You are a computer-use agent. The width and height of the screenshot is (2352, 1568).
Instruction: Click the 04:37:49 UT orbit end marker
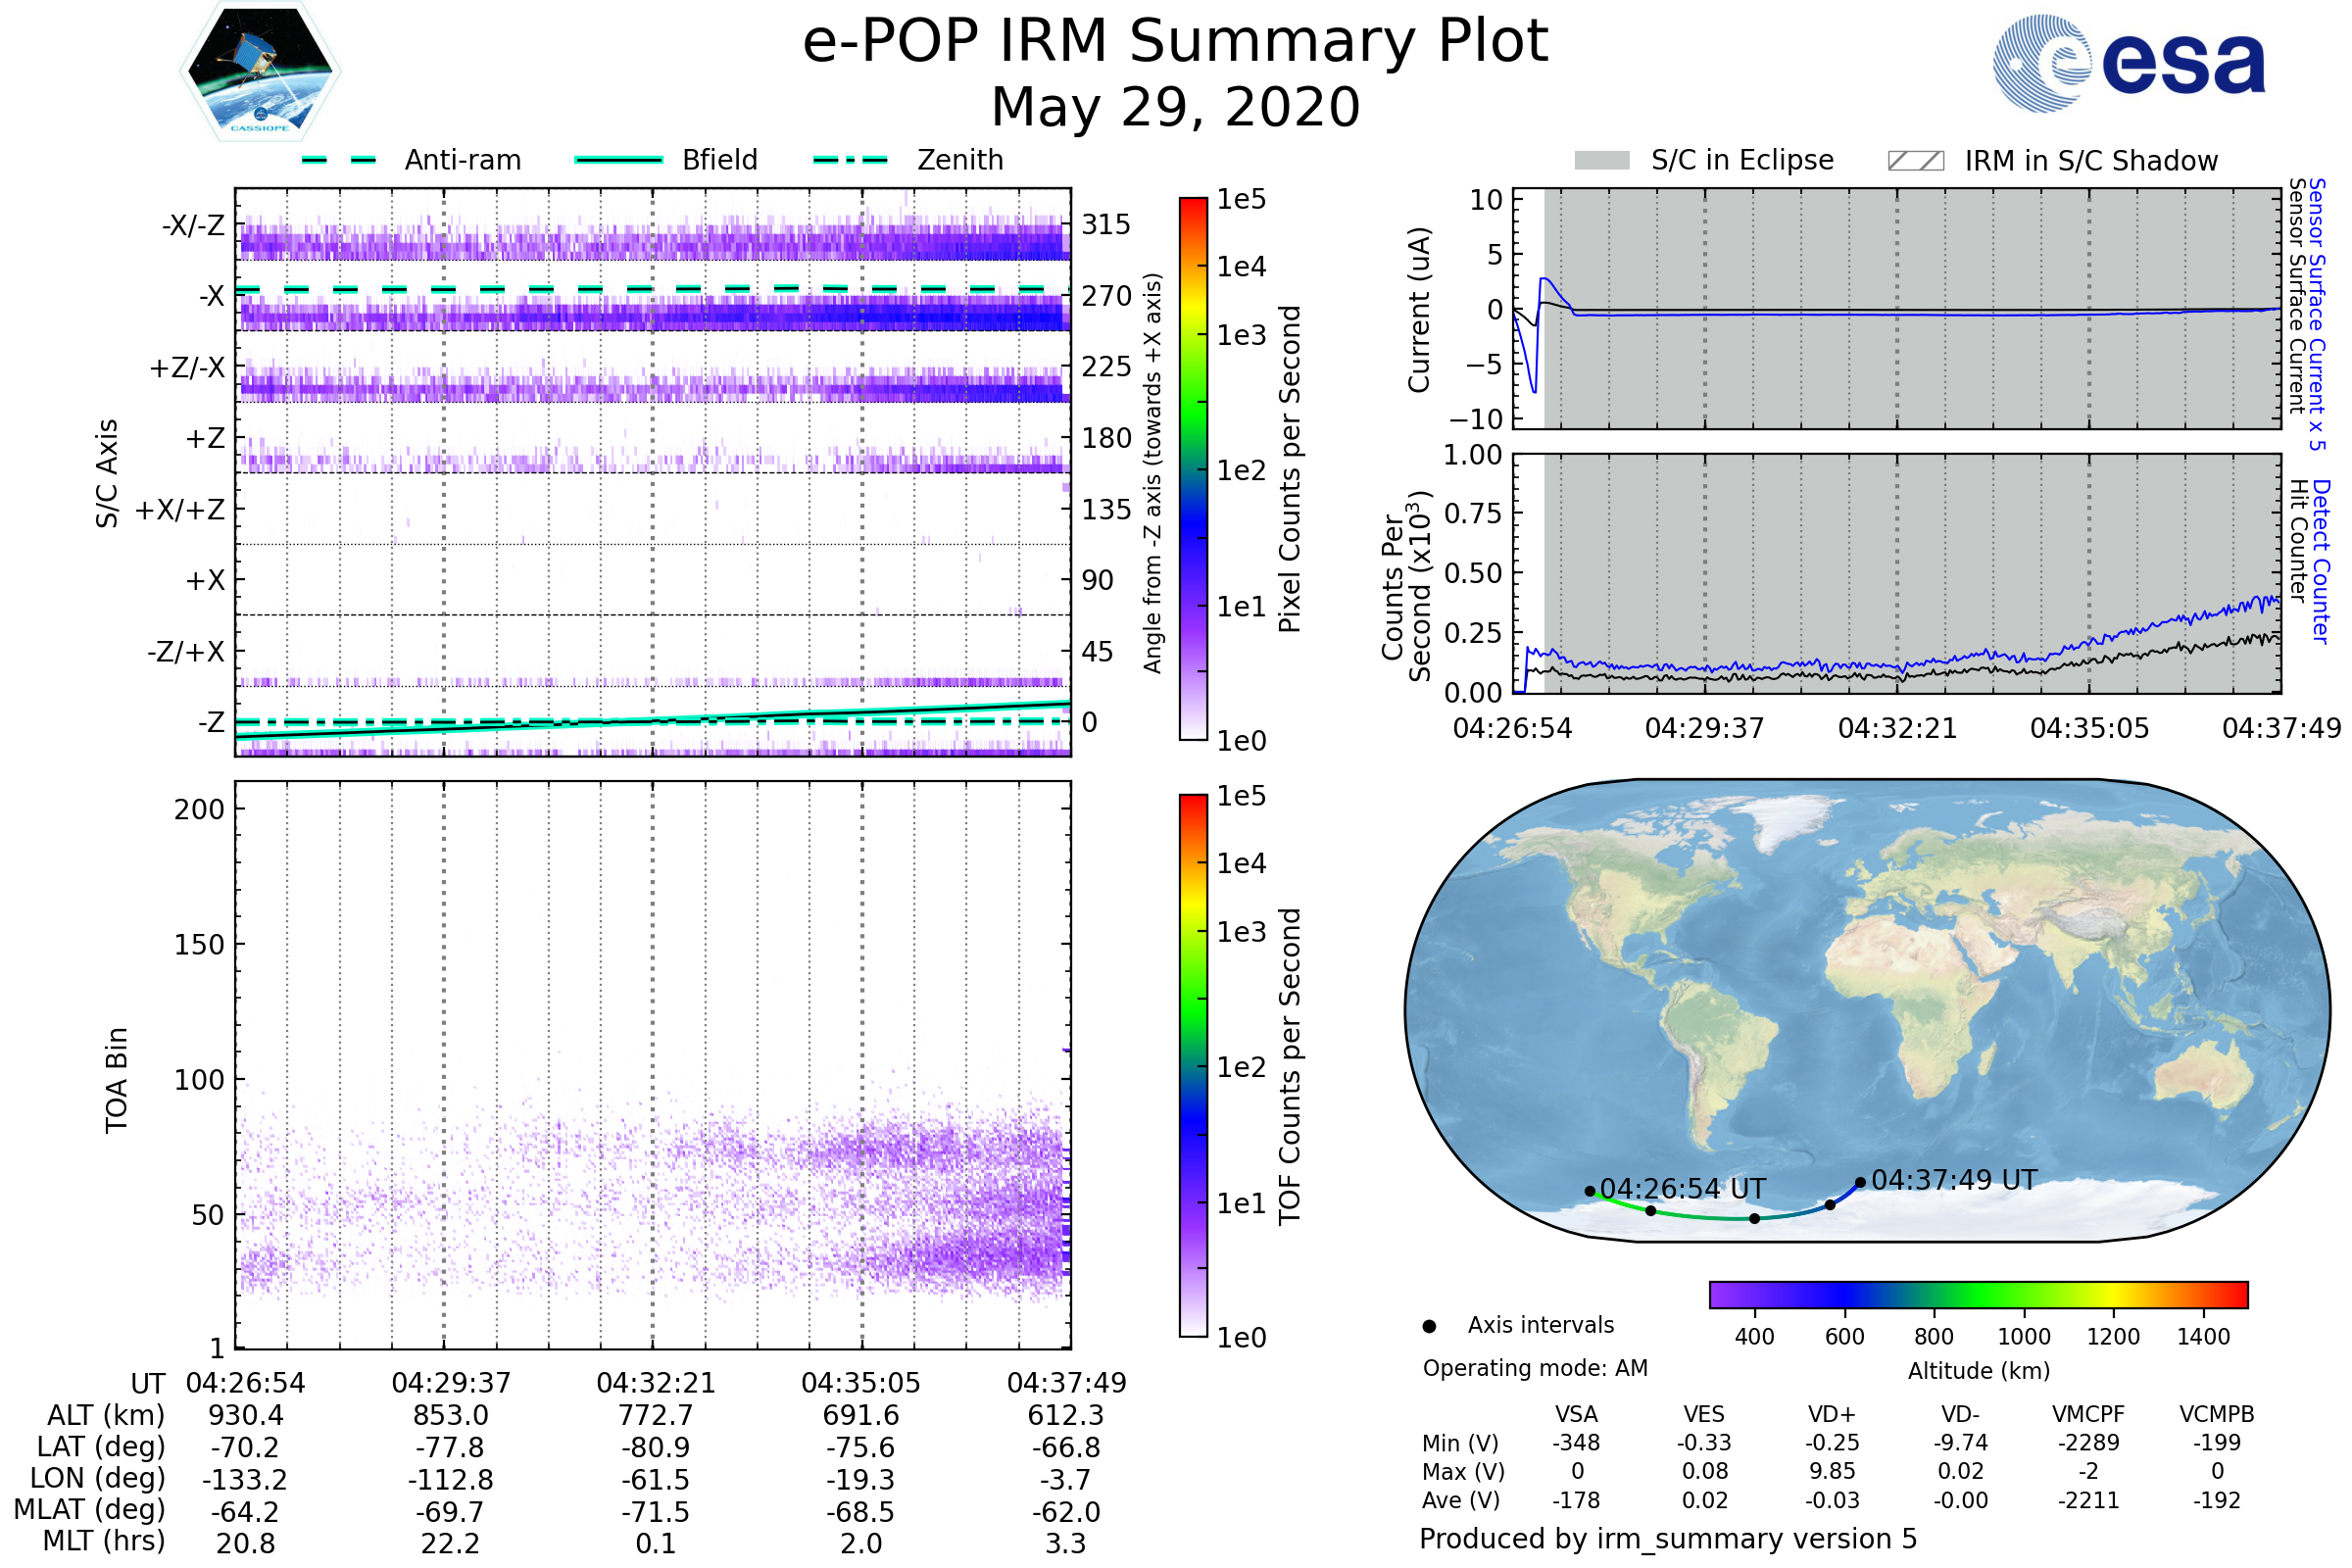pos(1860,1182)
